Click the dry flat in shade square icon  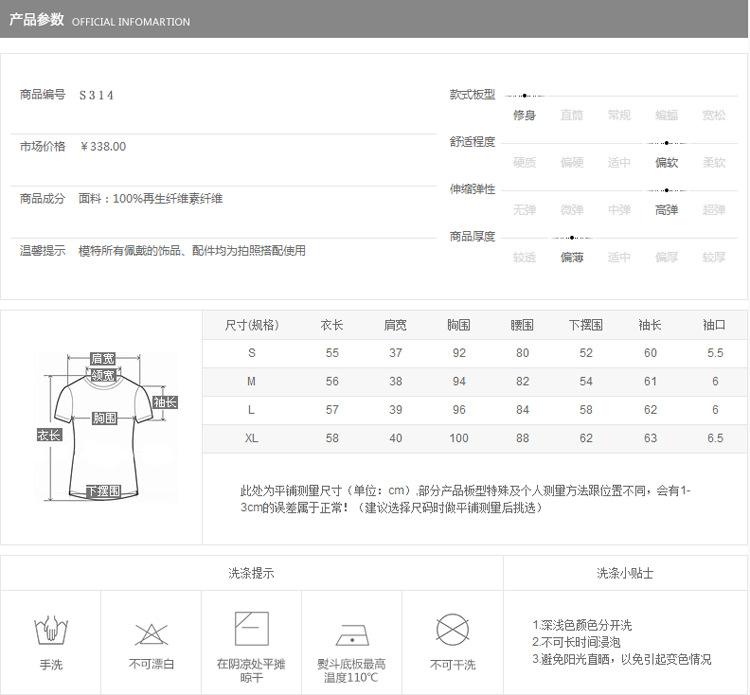tap(251, 629)
